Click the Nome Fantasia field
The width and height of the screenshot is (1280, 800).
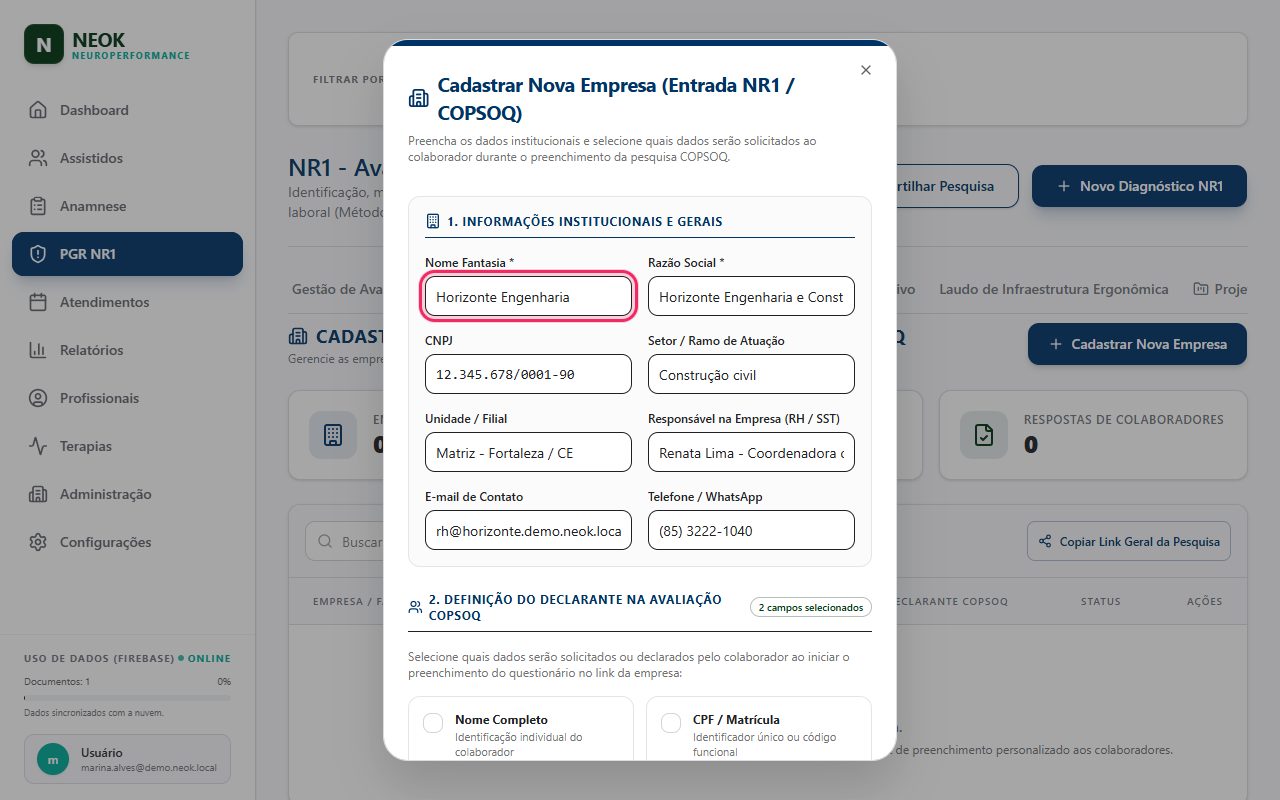tap(528, 297)
